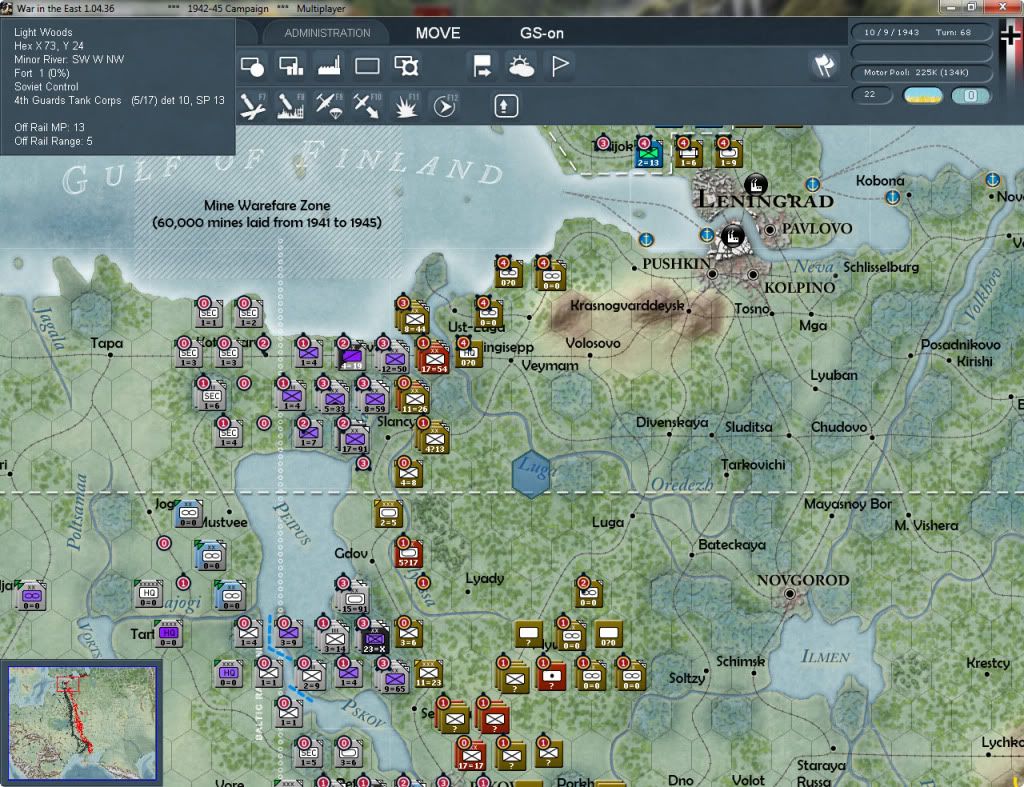This screenshot has width=1024, height=787.
Task: Select the SEC unit counter marked 1=2
Action: (249, 314)
